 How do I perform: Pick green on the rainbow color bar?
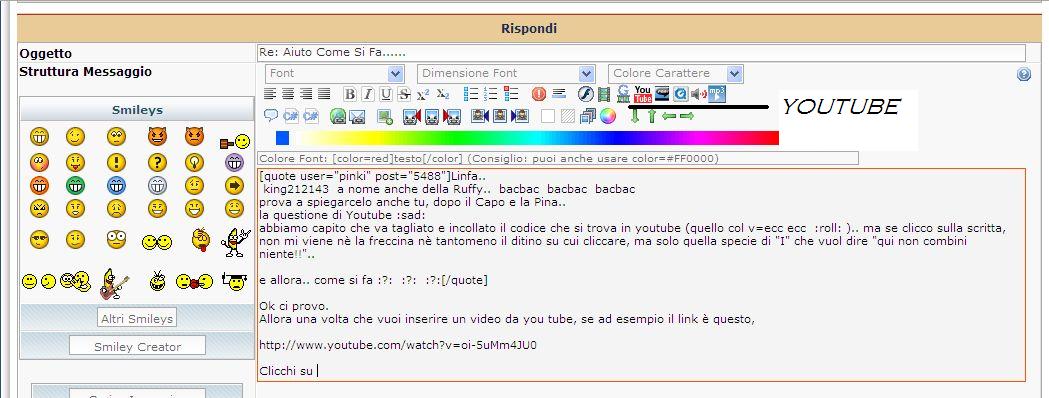pyautogui.click(x=458, y=138)
